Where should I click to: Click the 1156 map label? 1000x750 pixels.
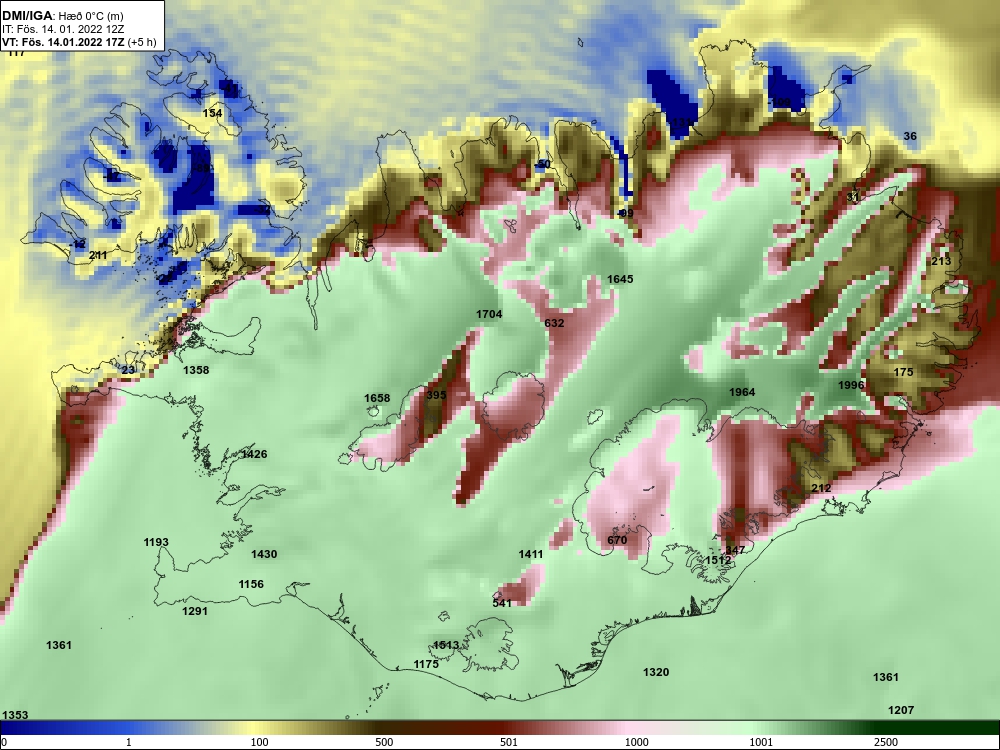[x=251, y=584]
